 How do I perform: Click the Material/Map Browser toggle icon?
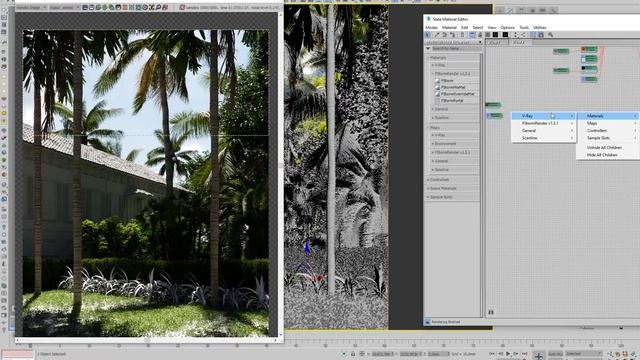tap(533, 35)
